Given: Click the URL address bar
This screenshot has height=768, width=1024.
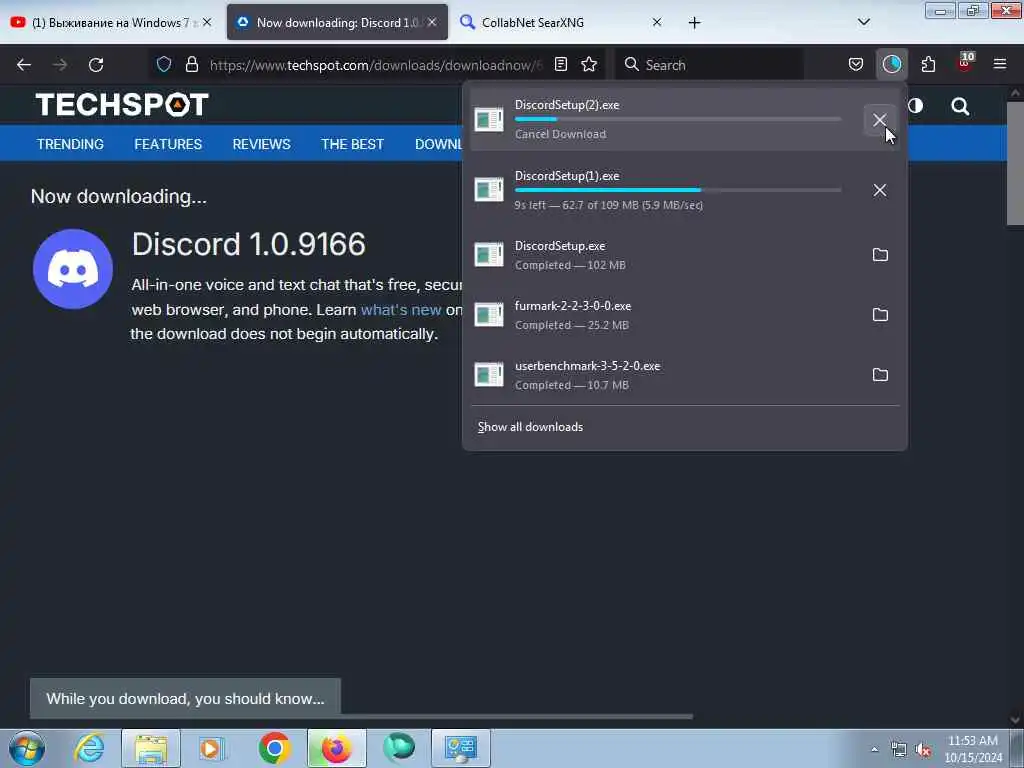Looking at the screenshot, I should tap(376, 65).
